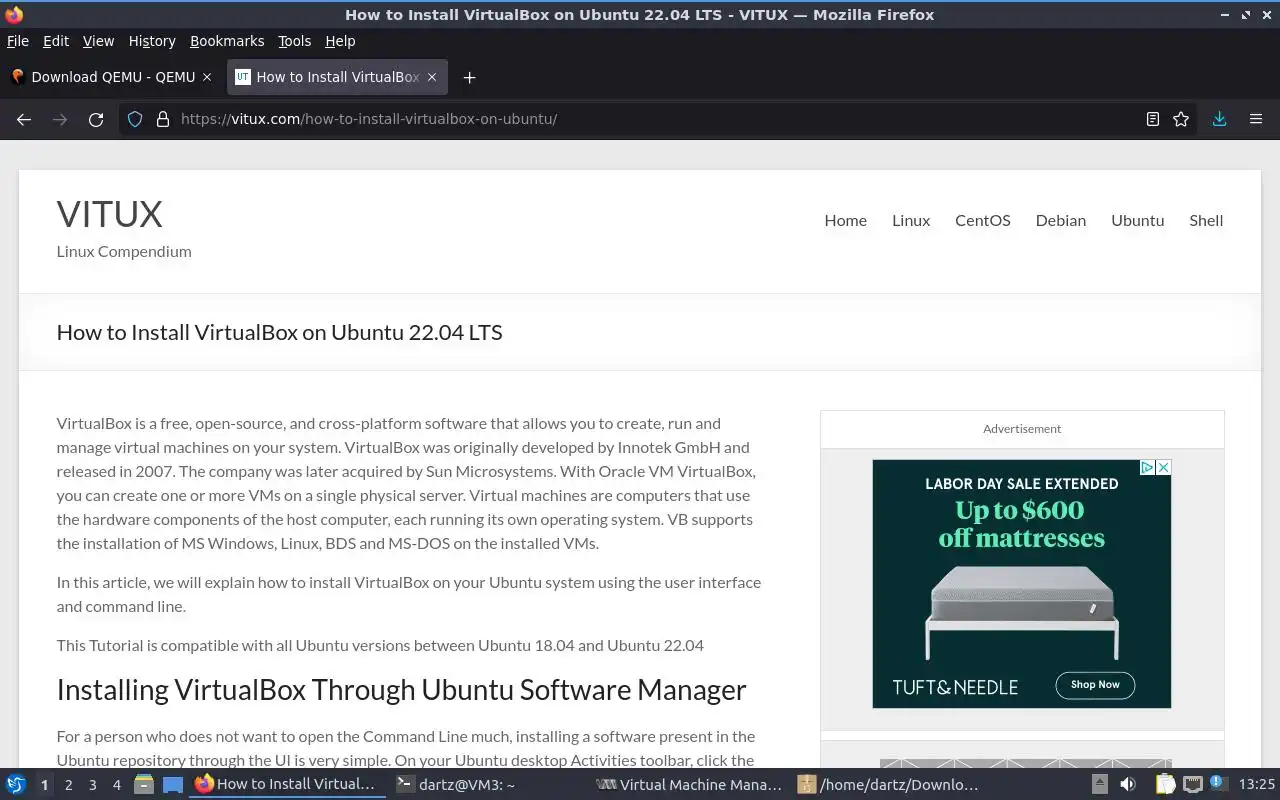1280x800 pixels.
Task: Open the History menu
Action: [152, 41]
